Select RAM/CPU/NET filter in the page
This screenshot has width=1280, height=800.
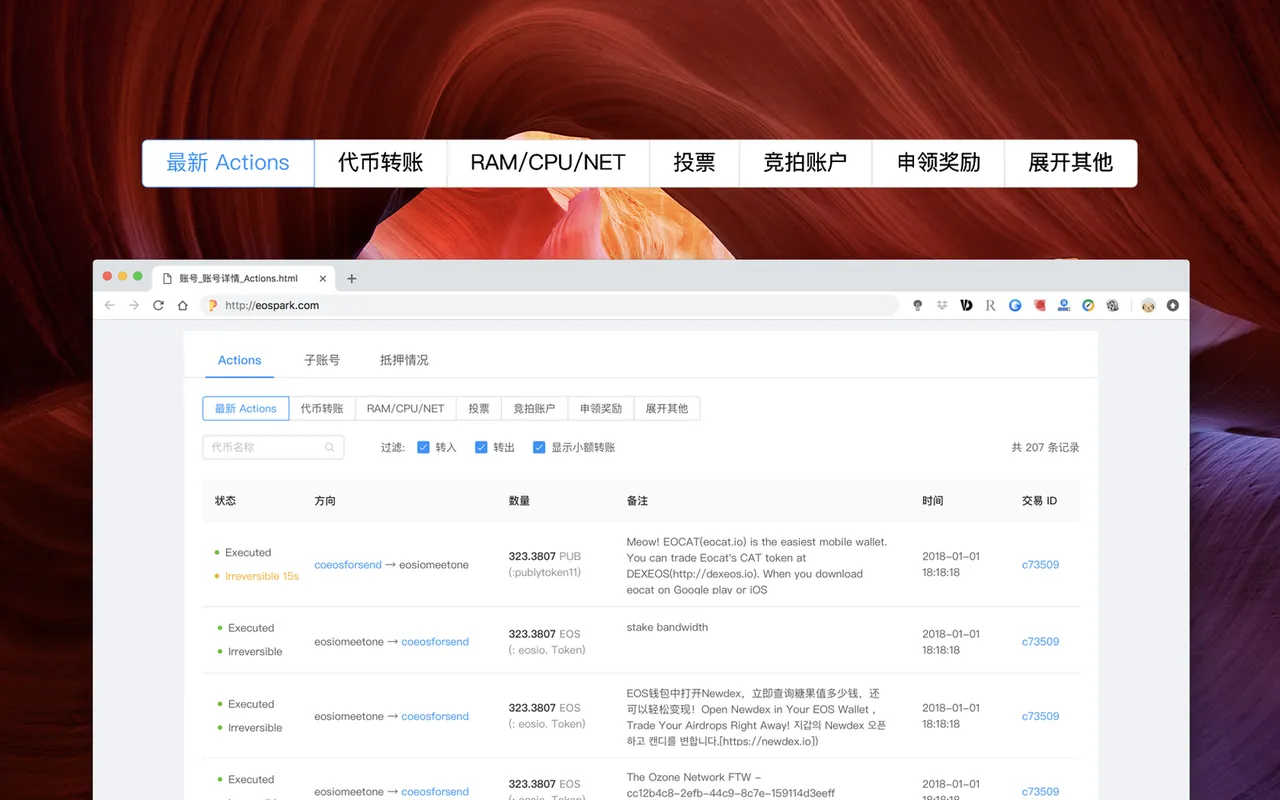[405, 408]
